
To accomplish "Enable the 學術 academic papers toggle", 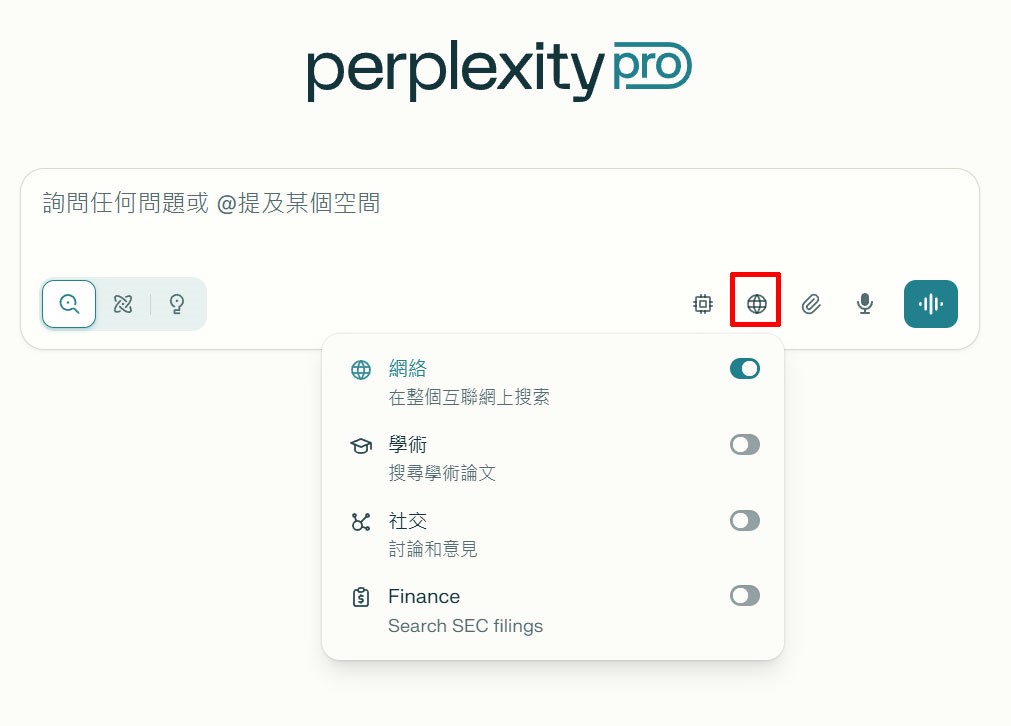I will click(x=745, y=445).
